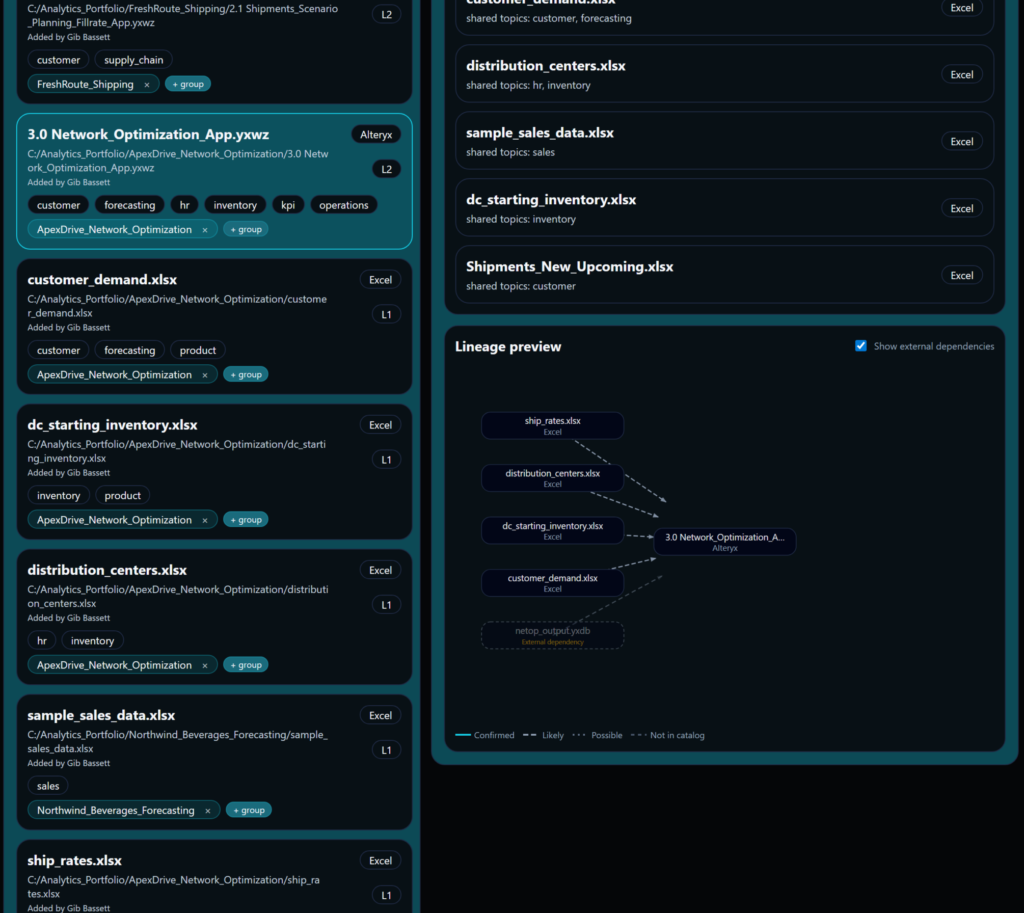Click the operations topic tag
The width and height of the screenshot is (1024, 913).
344,205
